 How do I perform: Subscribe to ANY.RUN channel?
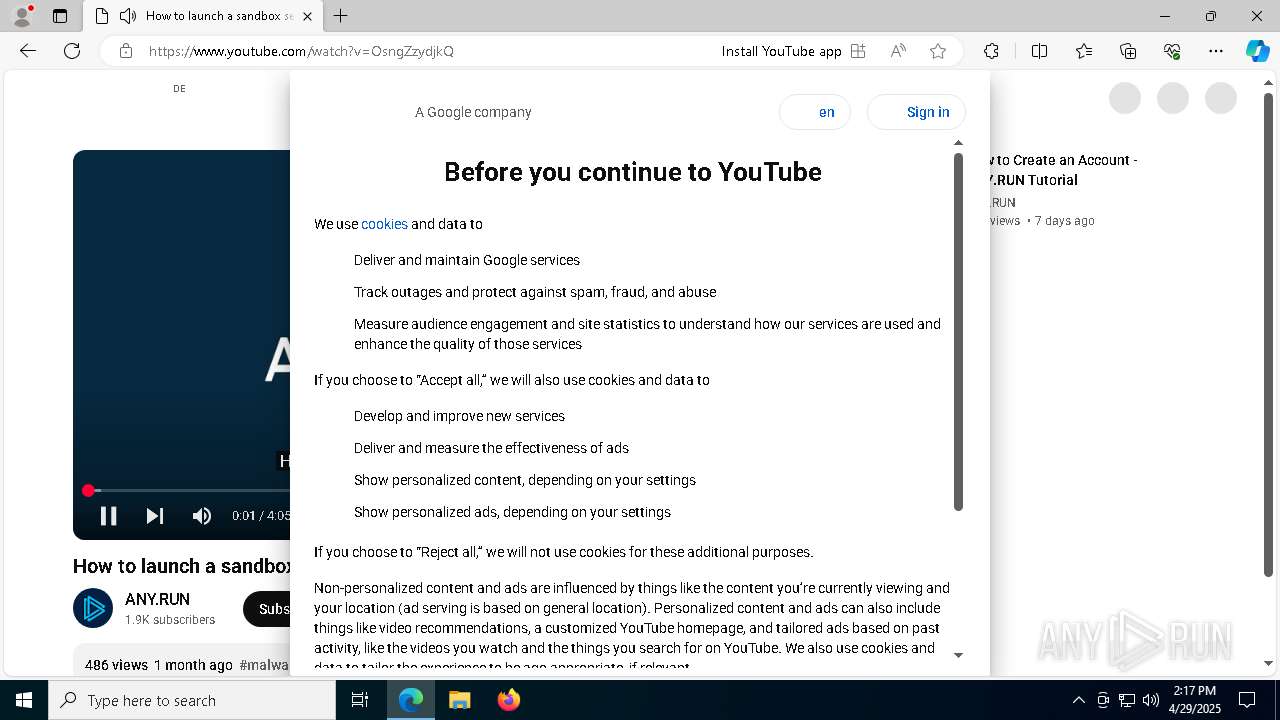point(268,609)
